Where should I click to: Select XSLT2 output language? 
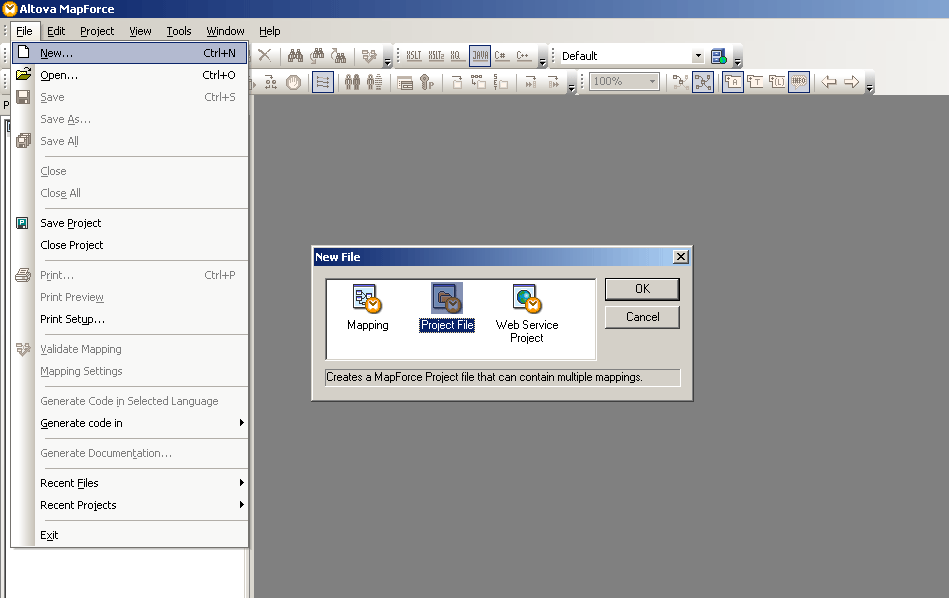(436, 56)
